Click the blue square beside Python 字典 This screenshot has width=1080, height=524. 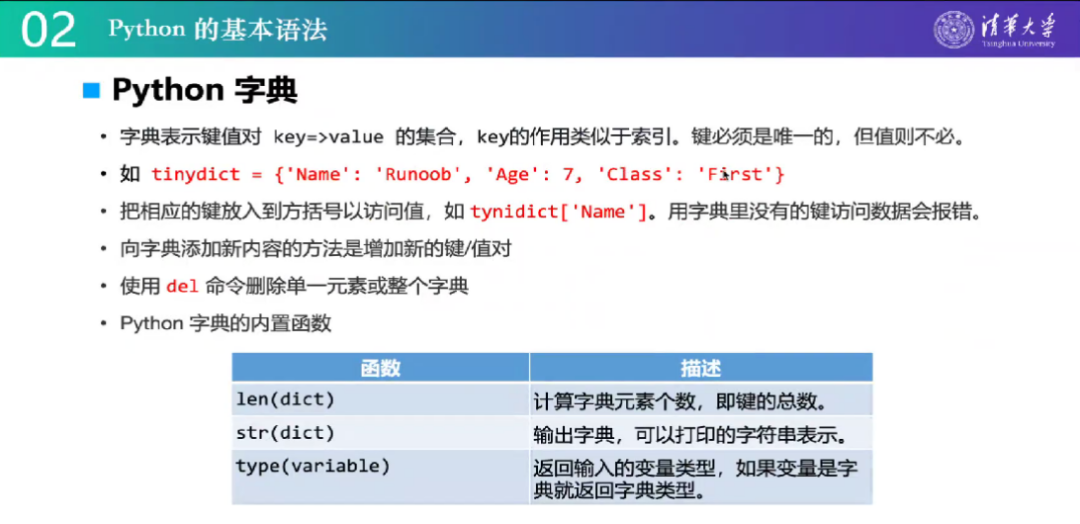click(92, 90)
